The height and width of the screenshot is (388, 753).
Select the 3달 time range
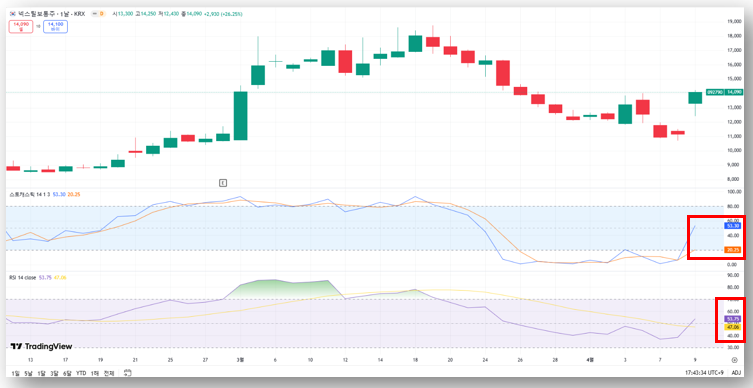[x=54, y=373]
